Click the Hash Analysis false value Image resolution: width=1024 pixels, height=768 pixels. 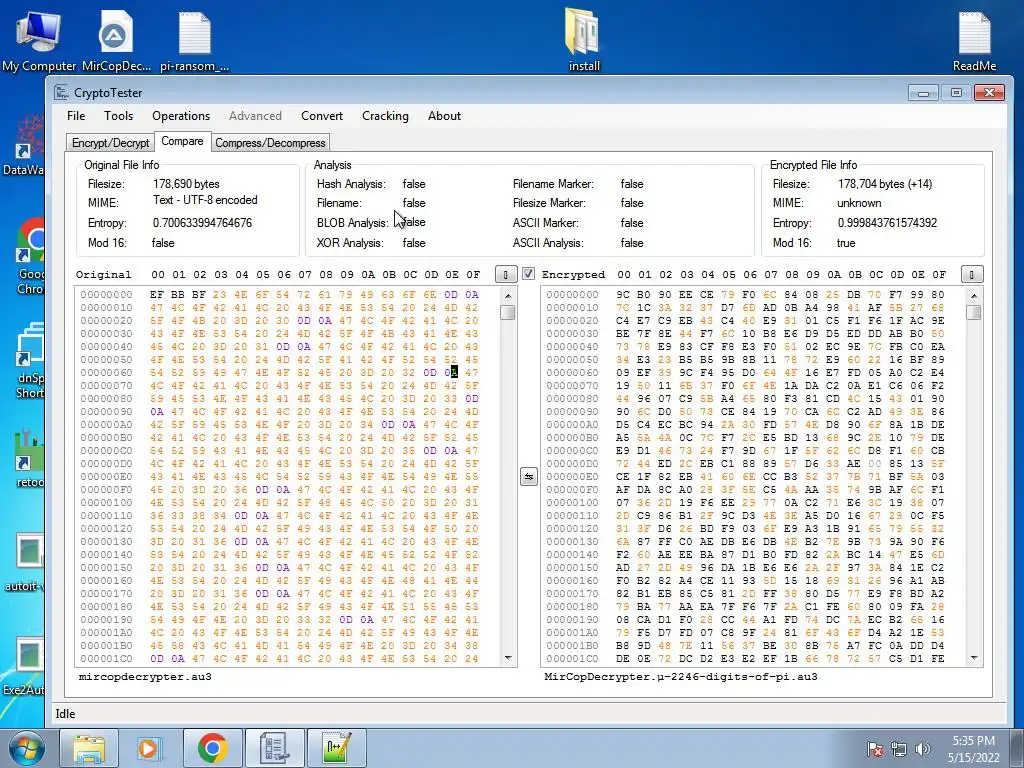click(x=414, y=184)
